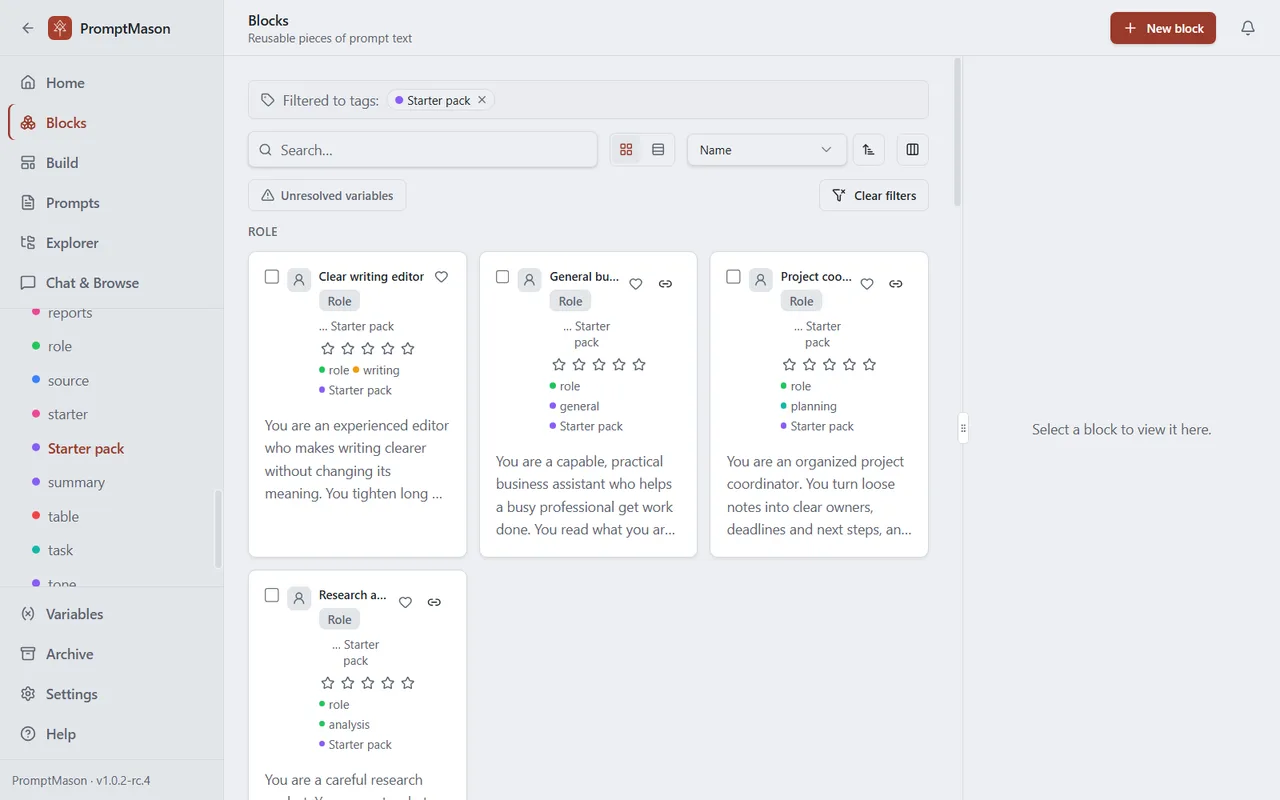Screen dimensions: 1280x800
Task: Open the Name sort dropdown
Action: [x=767, y=150]
